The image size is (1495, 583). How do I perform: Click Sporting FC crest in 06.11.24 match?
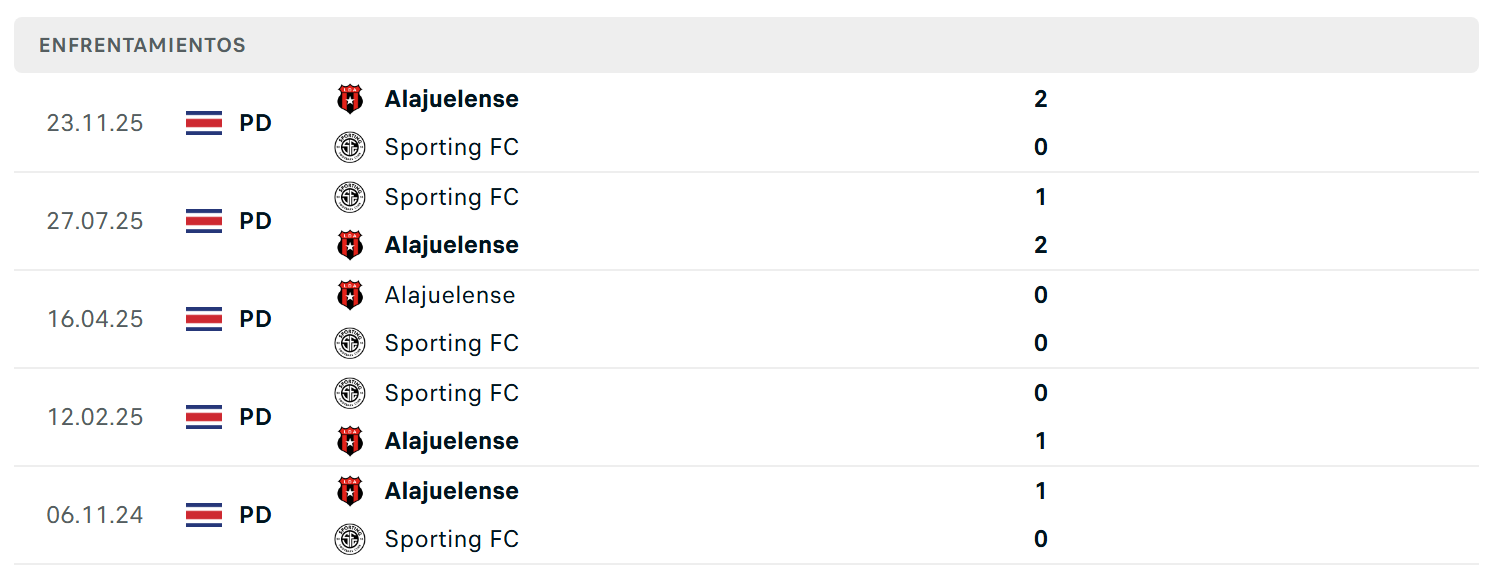pyautogui.click(x=350, y=539)
